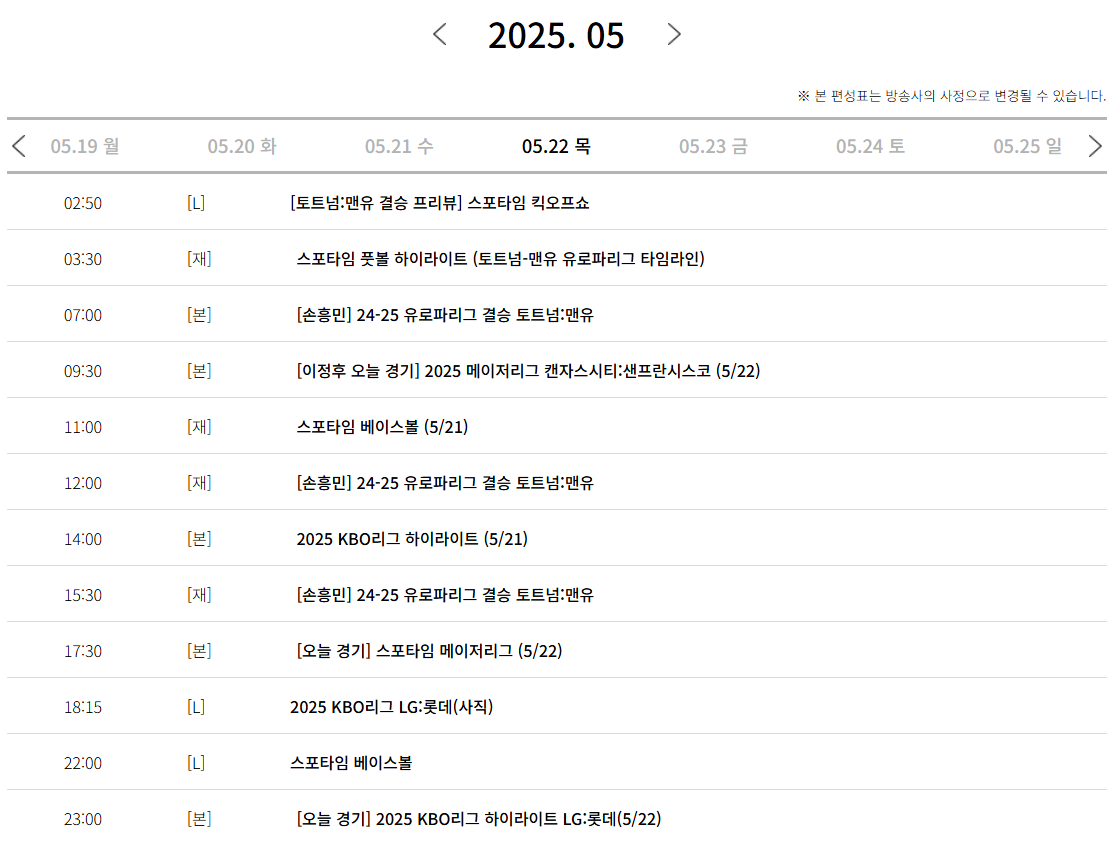Click the 23:00 time cell
1117x862 pixels.
83,819
